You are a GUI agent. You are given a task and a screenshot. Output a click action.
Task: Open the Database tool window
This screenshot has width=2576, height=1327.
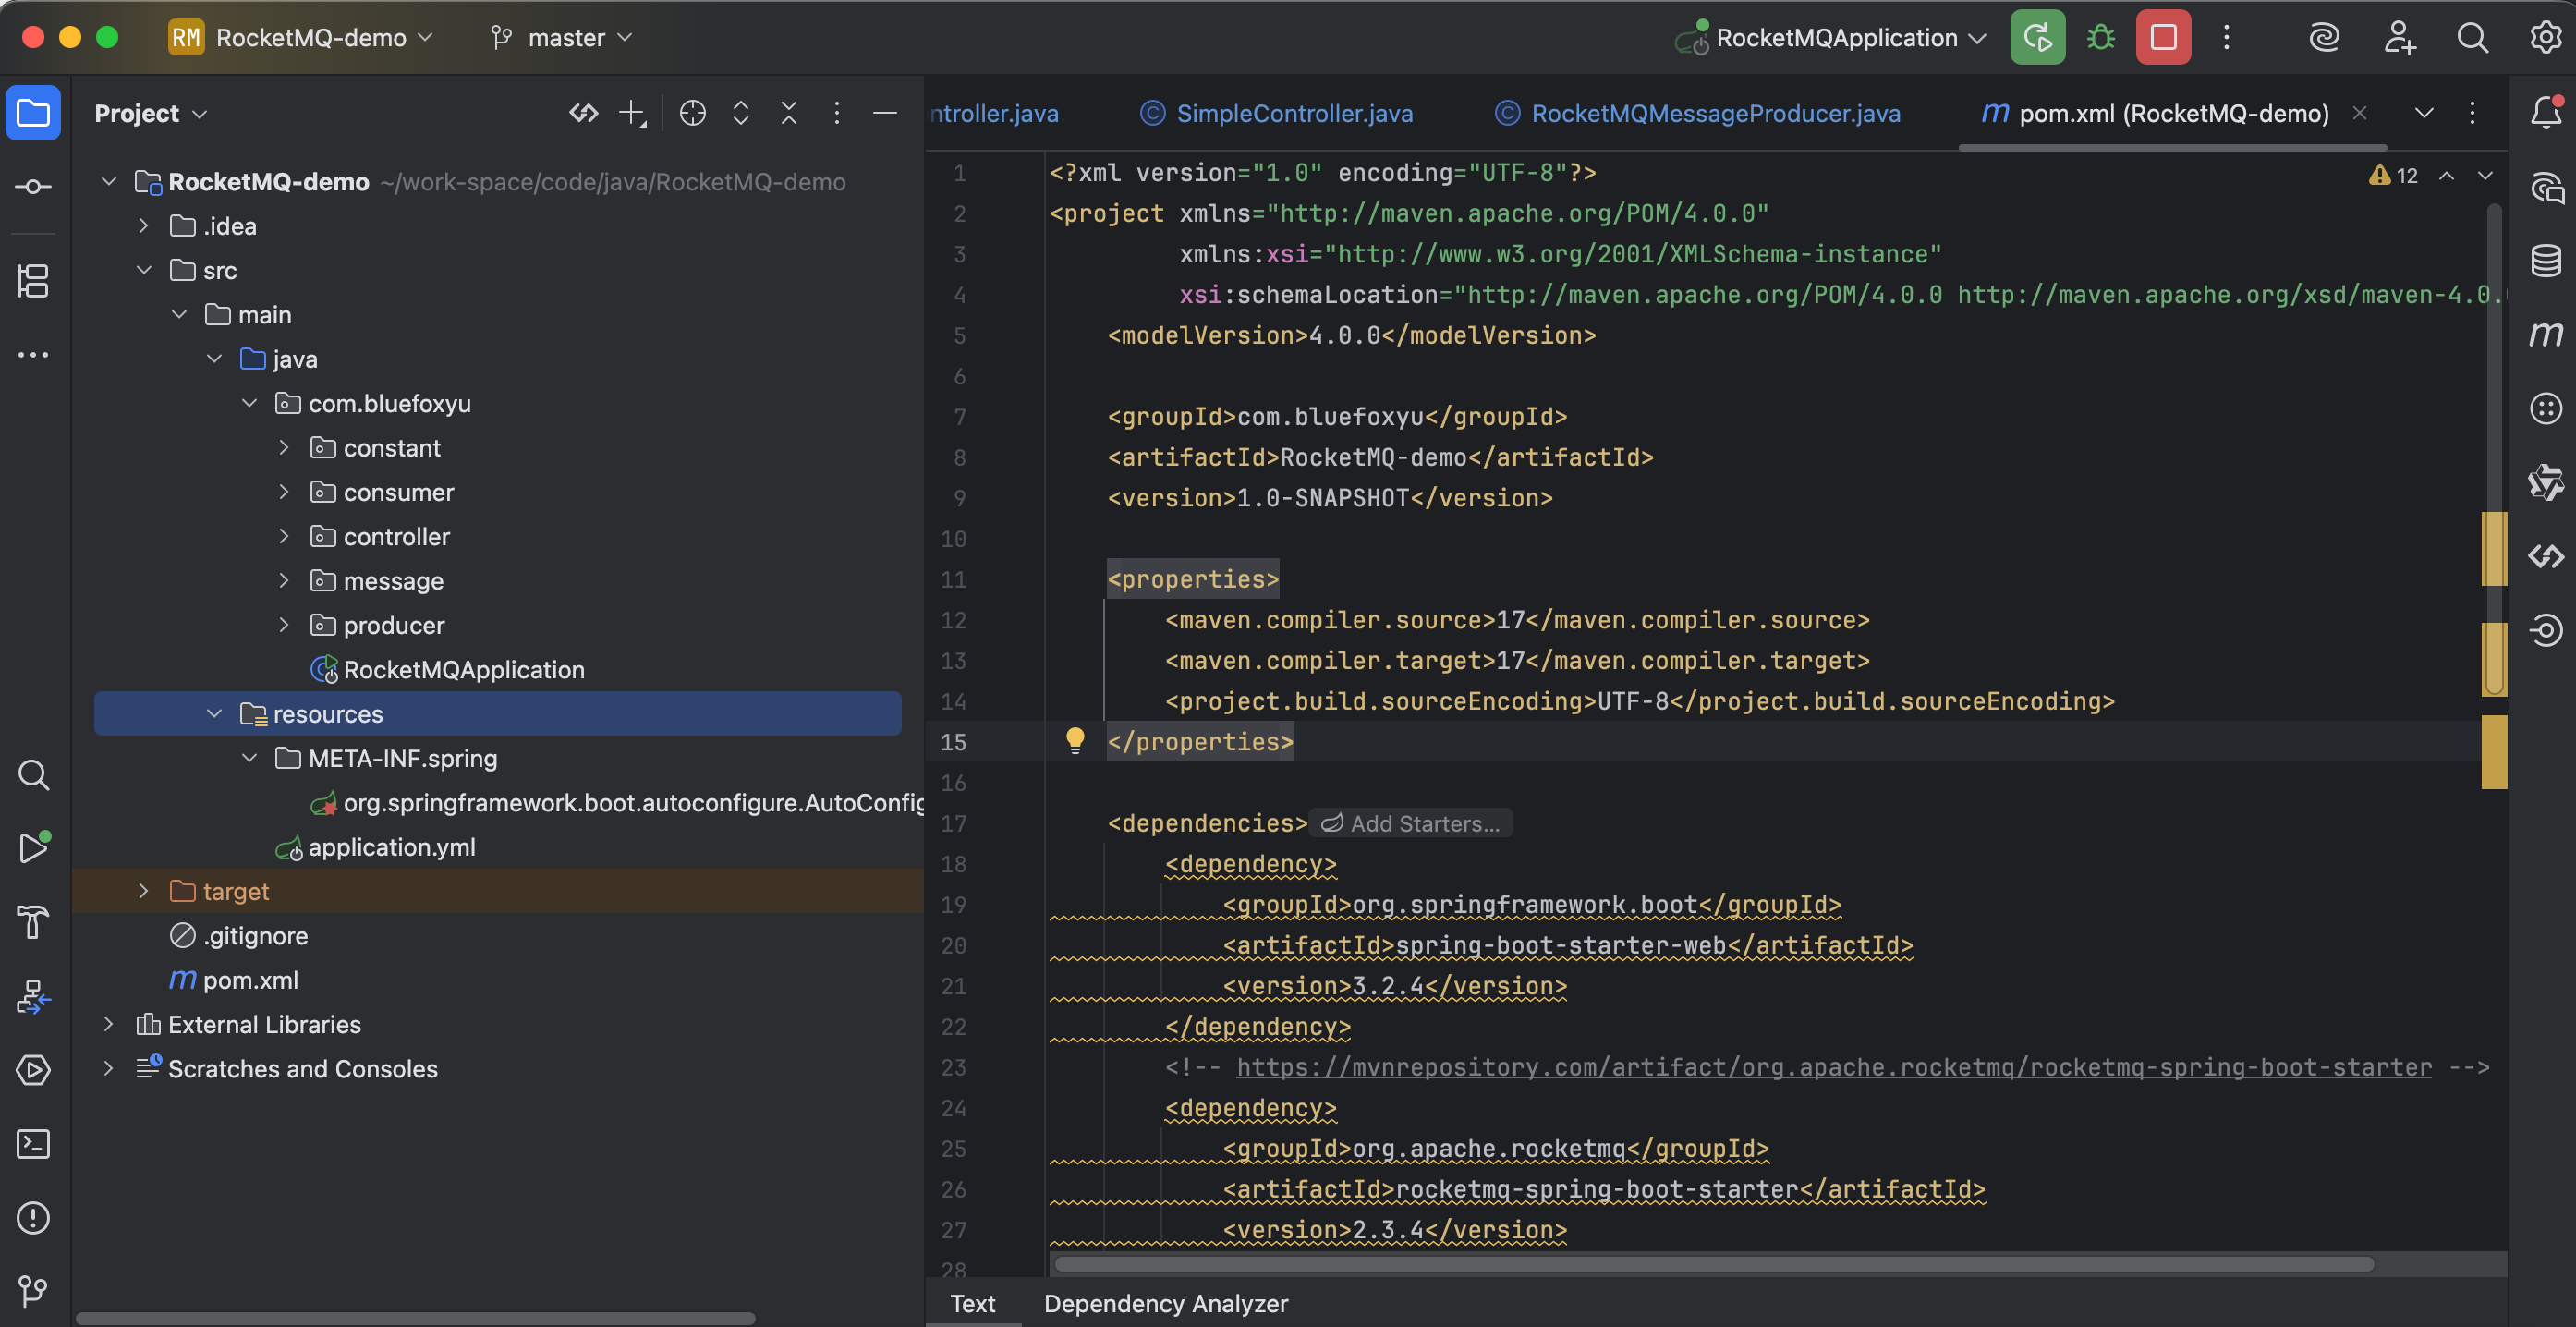2545,260
